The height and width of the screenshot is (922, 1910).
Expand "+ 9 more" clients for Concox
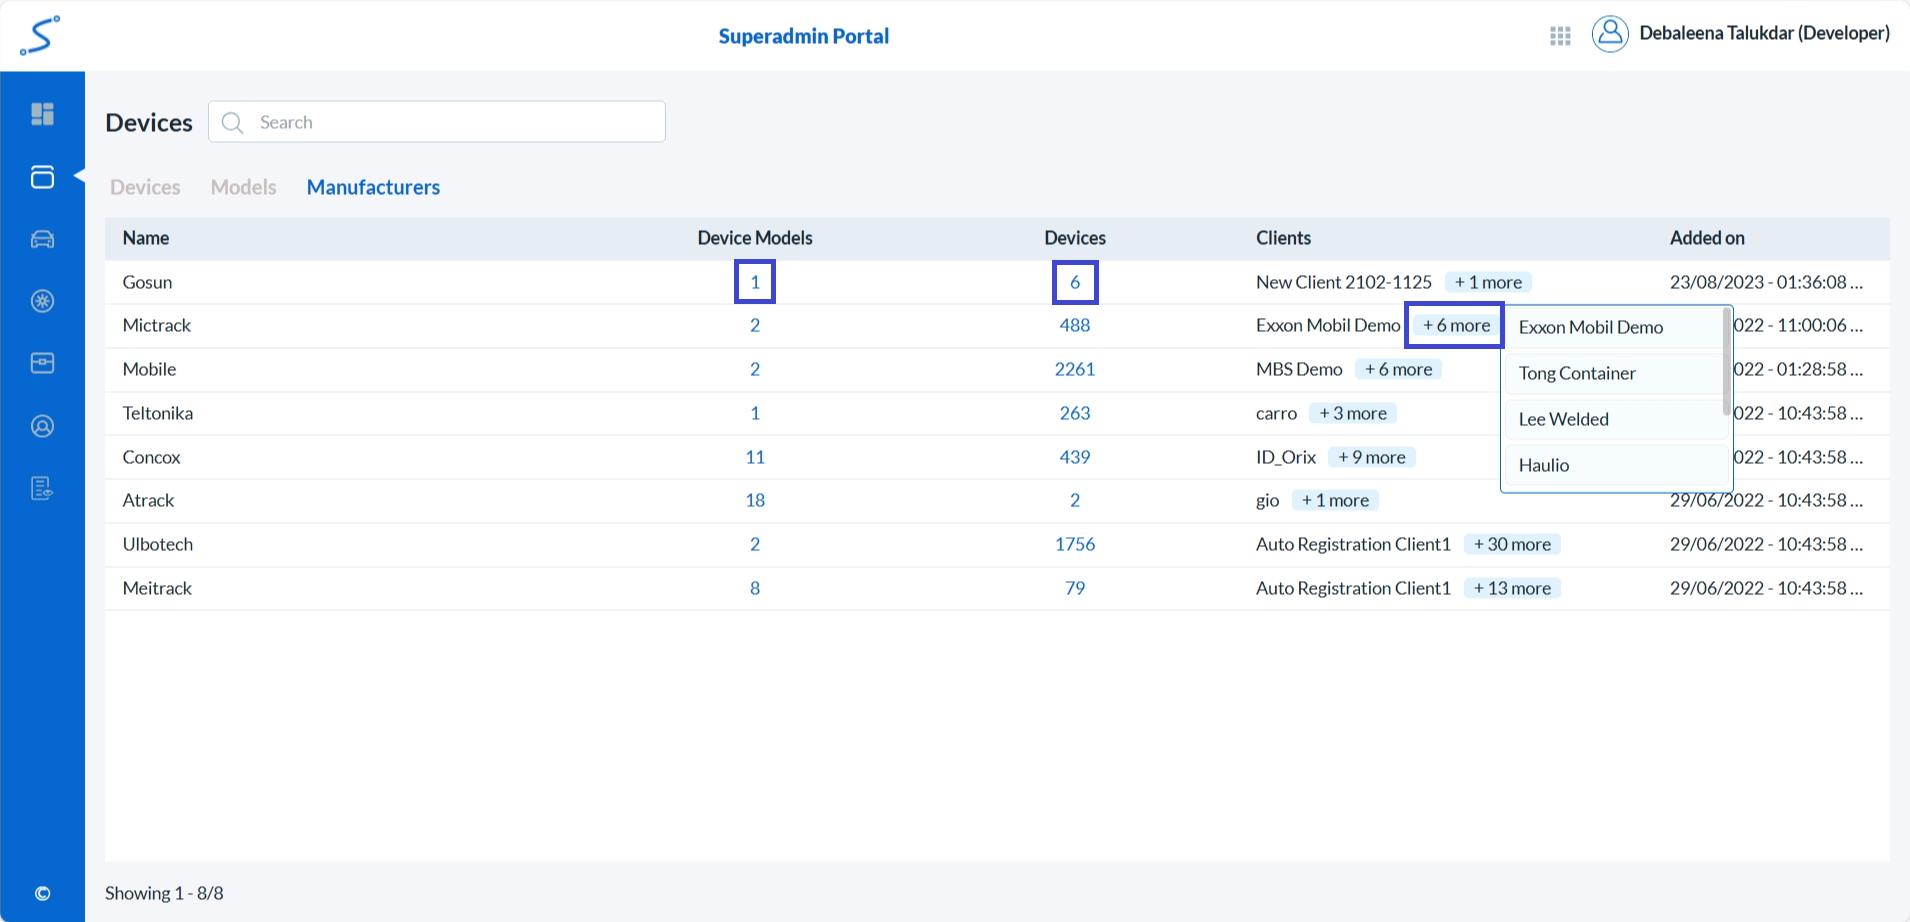(1372, 456)
